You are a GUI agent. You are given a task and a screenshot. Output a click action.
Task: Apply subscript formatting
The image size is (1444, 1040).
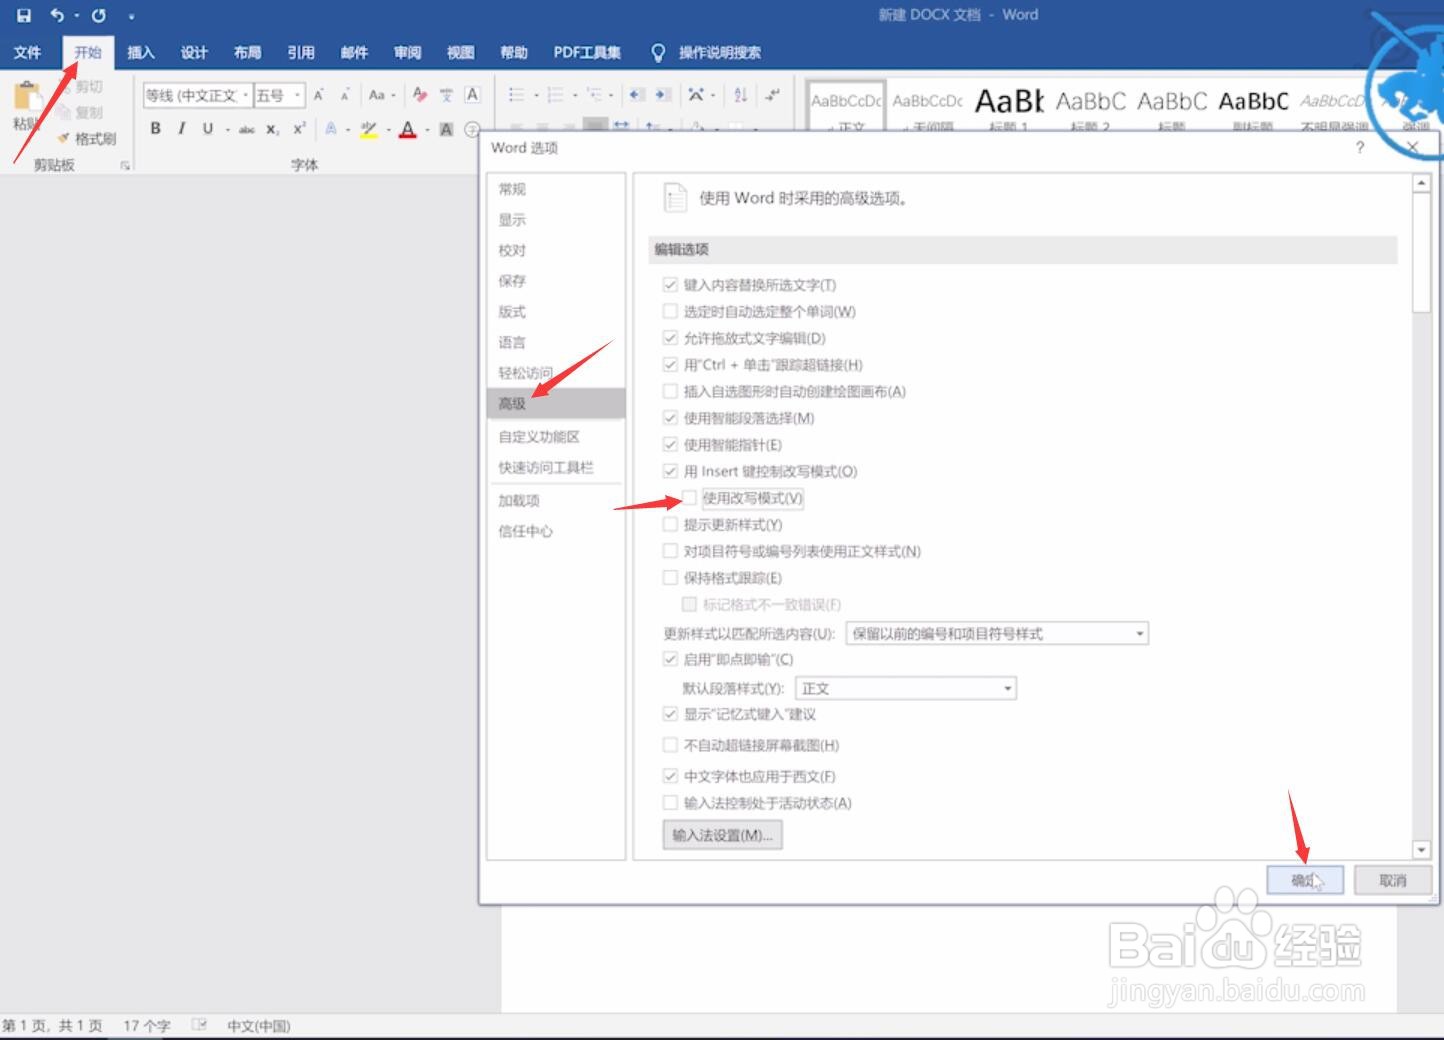coord(271,128)
